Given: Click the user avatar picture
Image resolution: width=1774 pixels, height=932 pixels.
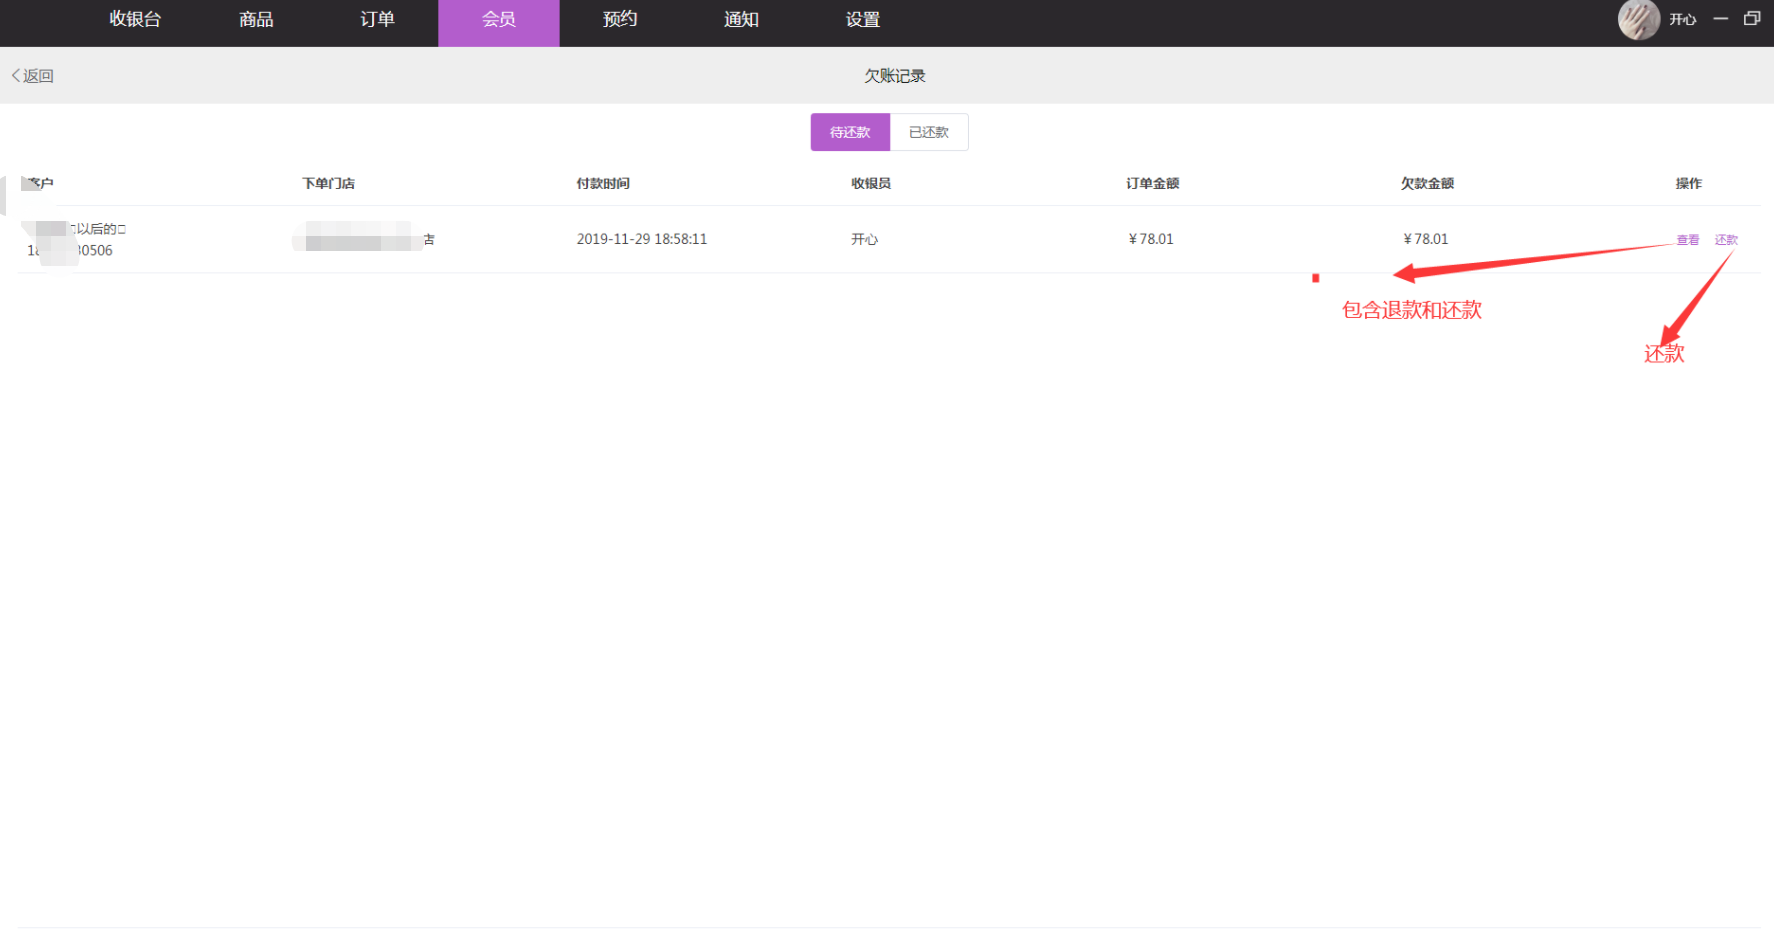Looking at the screenshot, I should point(1639,19).
